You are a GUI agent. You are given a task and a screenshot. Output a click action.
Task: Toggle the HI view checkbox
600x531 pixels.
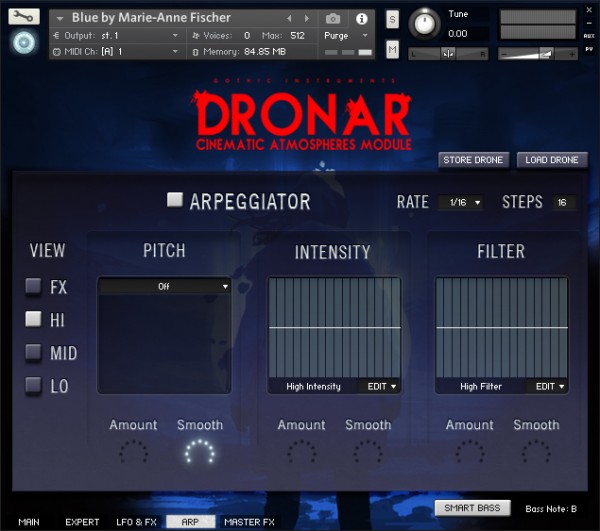pyautogui.click(x=33, y=319)
